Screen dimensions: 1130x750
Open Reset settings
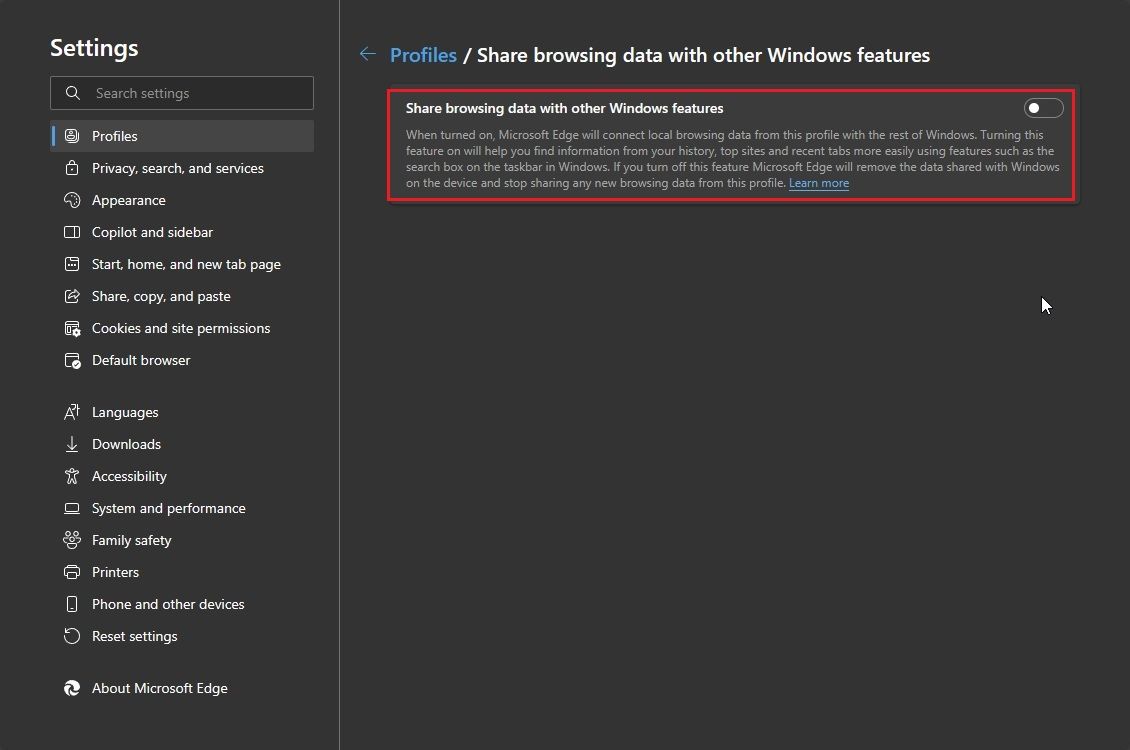(x=133, y=636)
